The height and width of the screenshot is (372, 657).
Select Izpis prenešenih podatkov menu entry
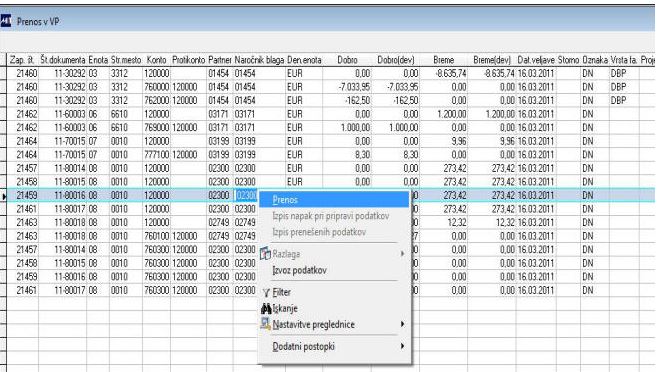click(x=319, y=232)
